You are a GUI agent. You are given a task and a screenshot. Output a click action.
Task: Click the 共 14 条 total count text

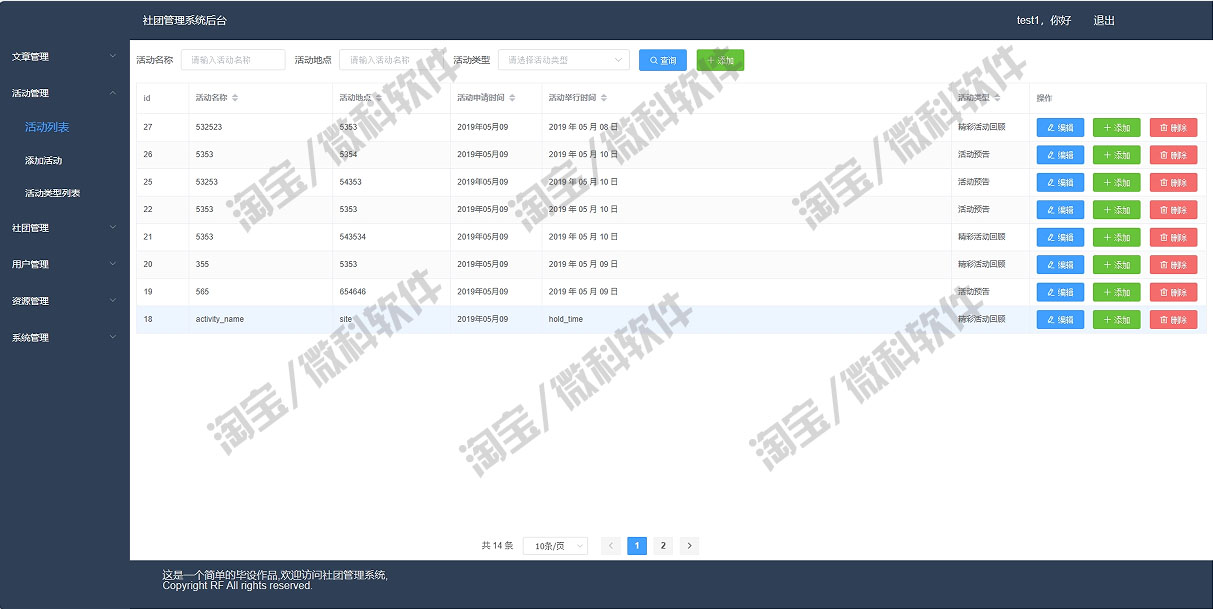click(497, 546)
